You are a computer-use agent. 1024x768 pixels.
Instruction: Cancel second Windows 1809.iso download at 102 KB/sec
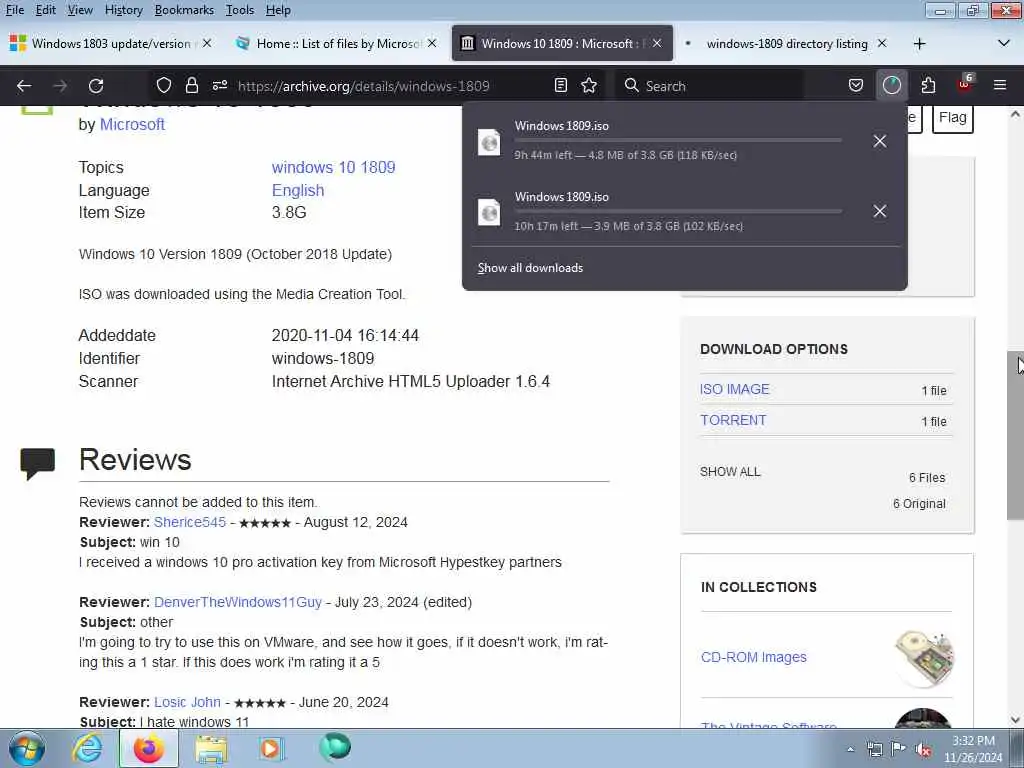click(880, 211)
